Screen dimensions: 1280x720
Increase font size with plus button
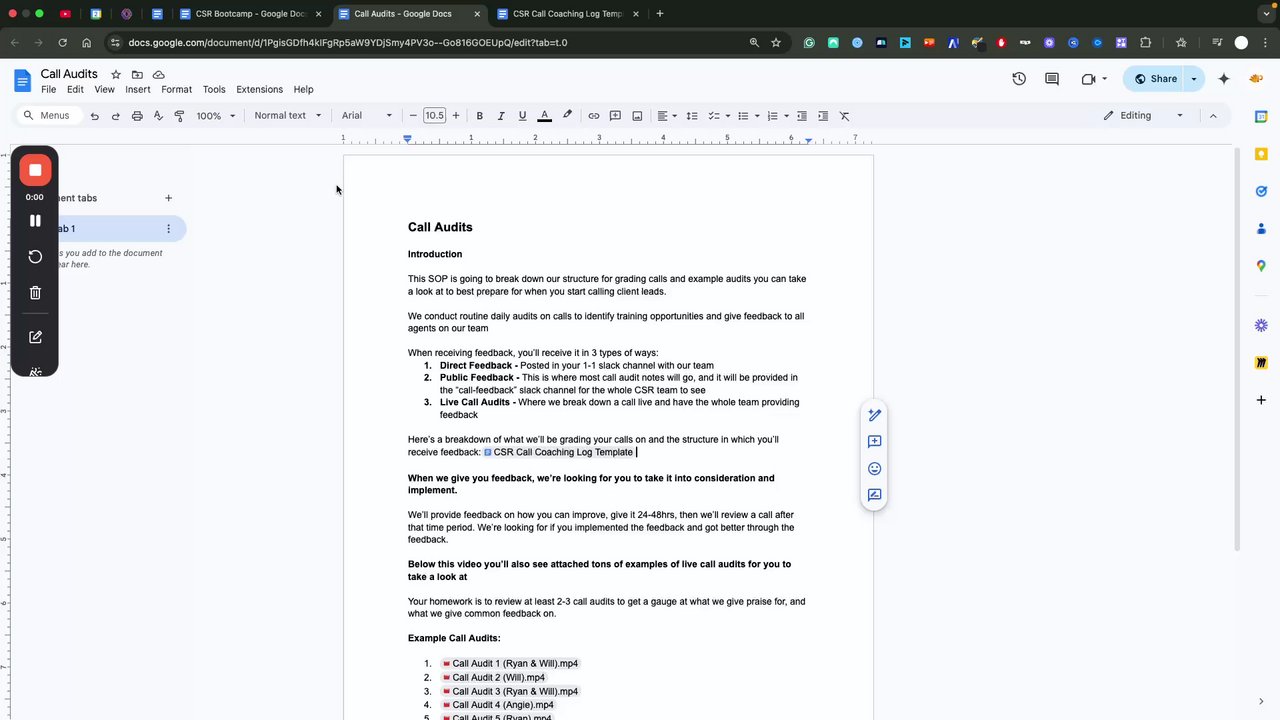[x=456, y=116]
